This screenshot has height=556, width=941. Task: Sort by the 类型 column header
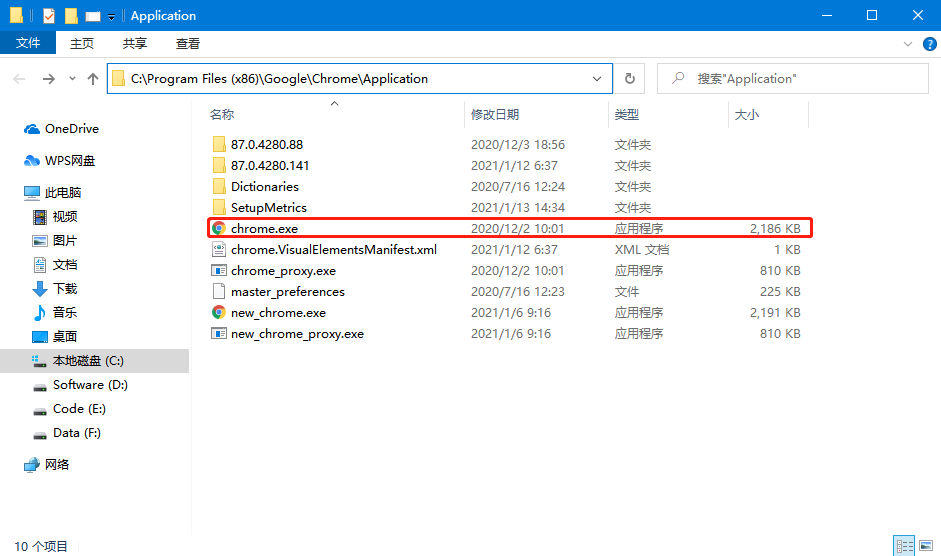[x=627, y=114]
